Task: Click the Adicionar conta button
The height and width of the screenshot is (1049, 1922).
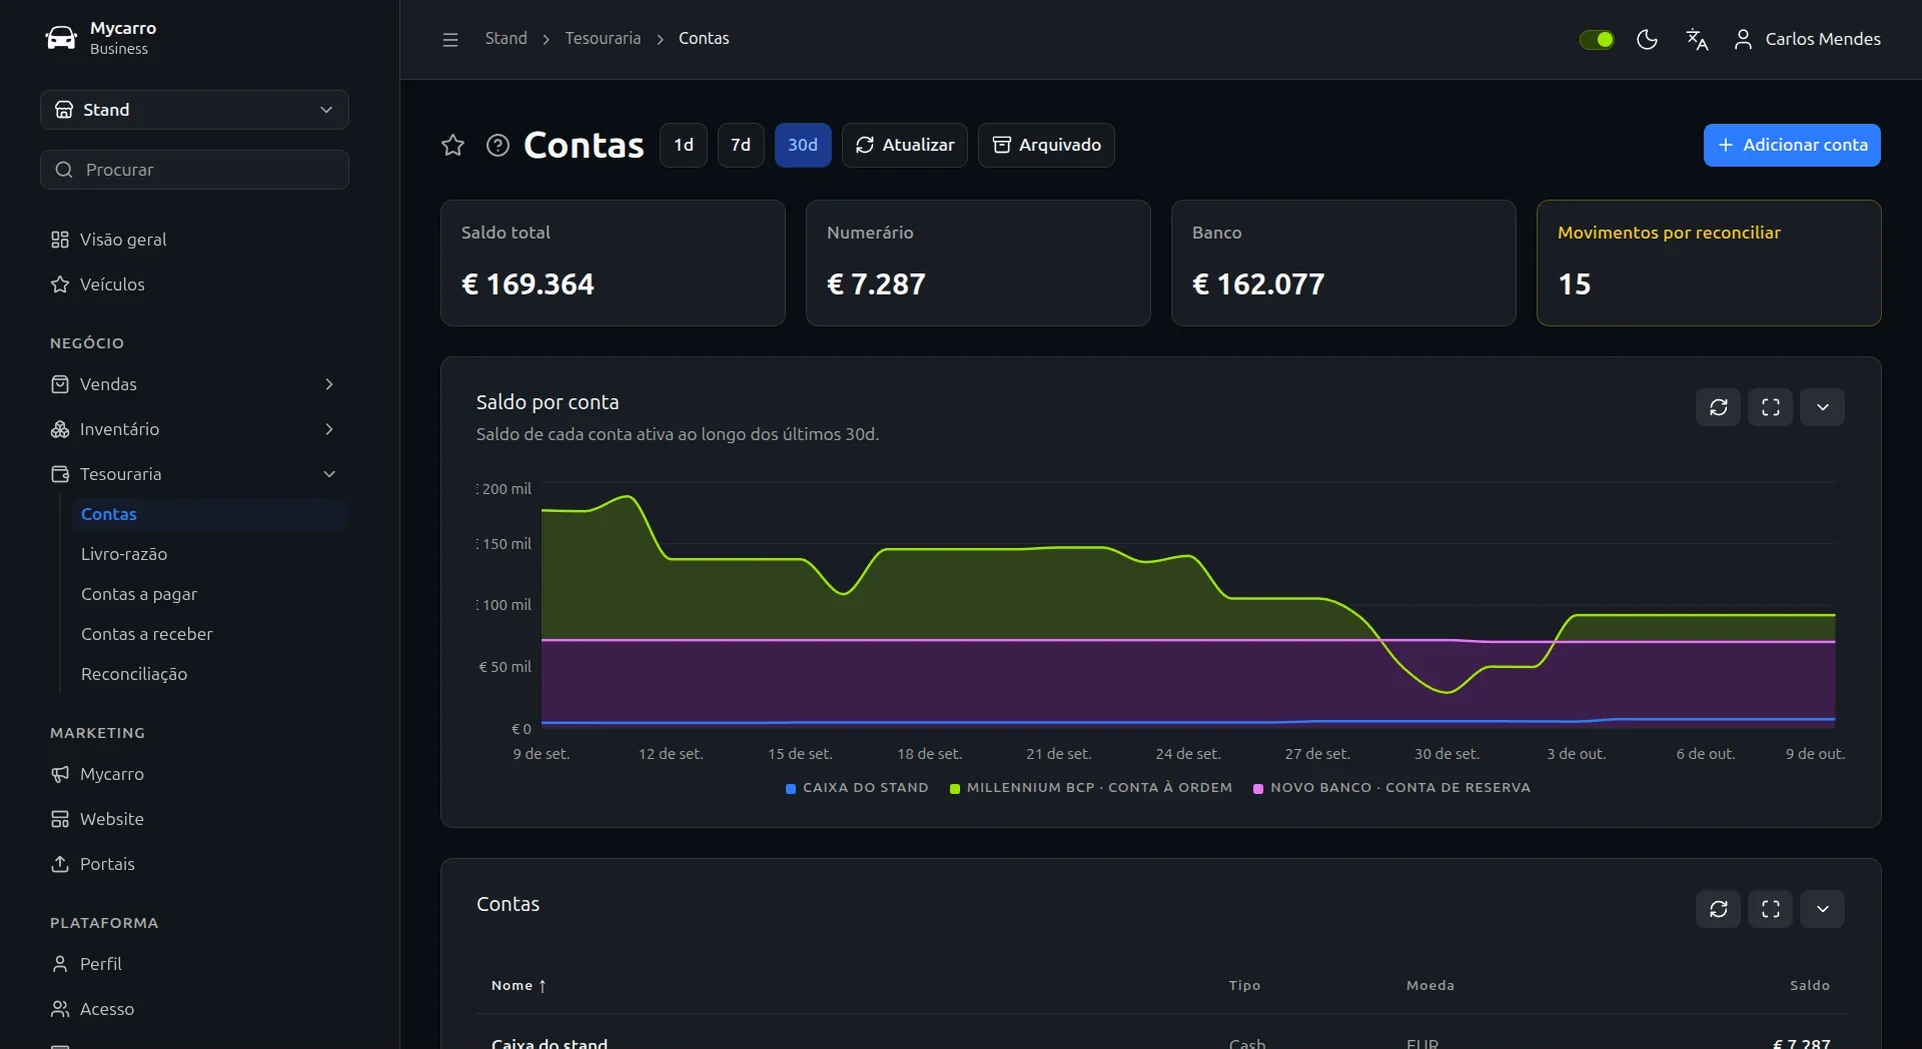Action: (x=1791, y=145)
